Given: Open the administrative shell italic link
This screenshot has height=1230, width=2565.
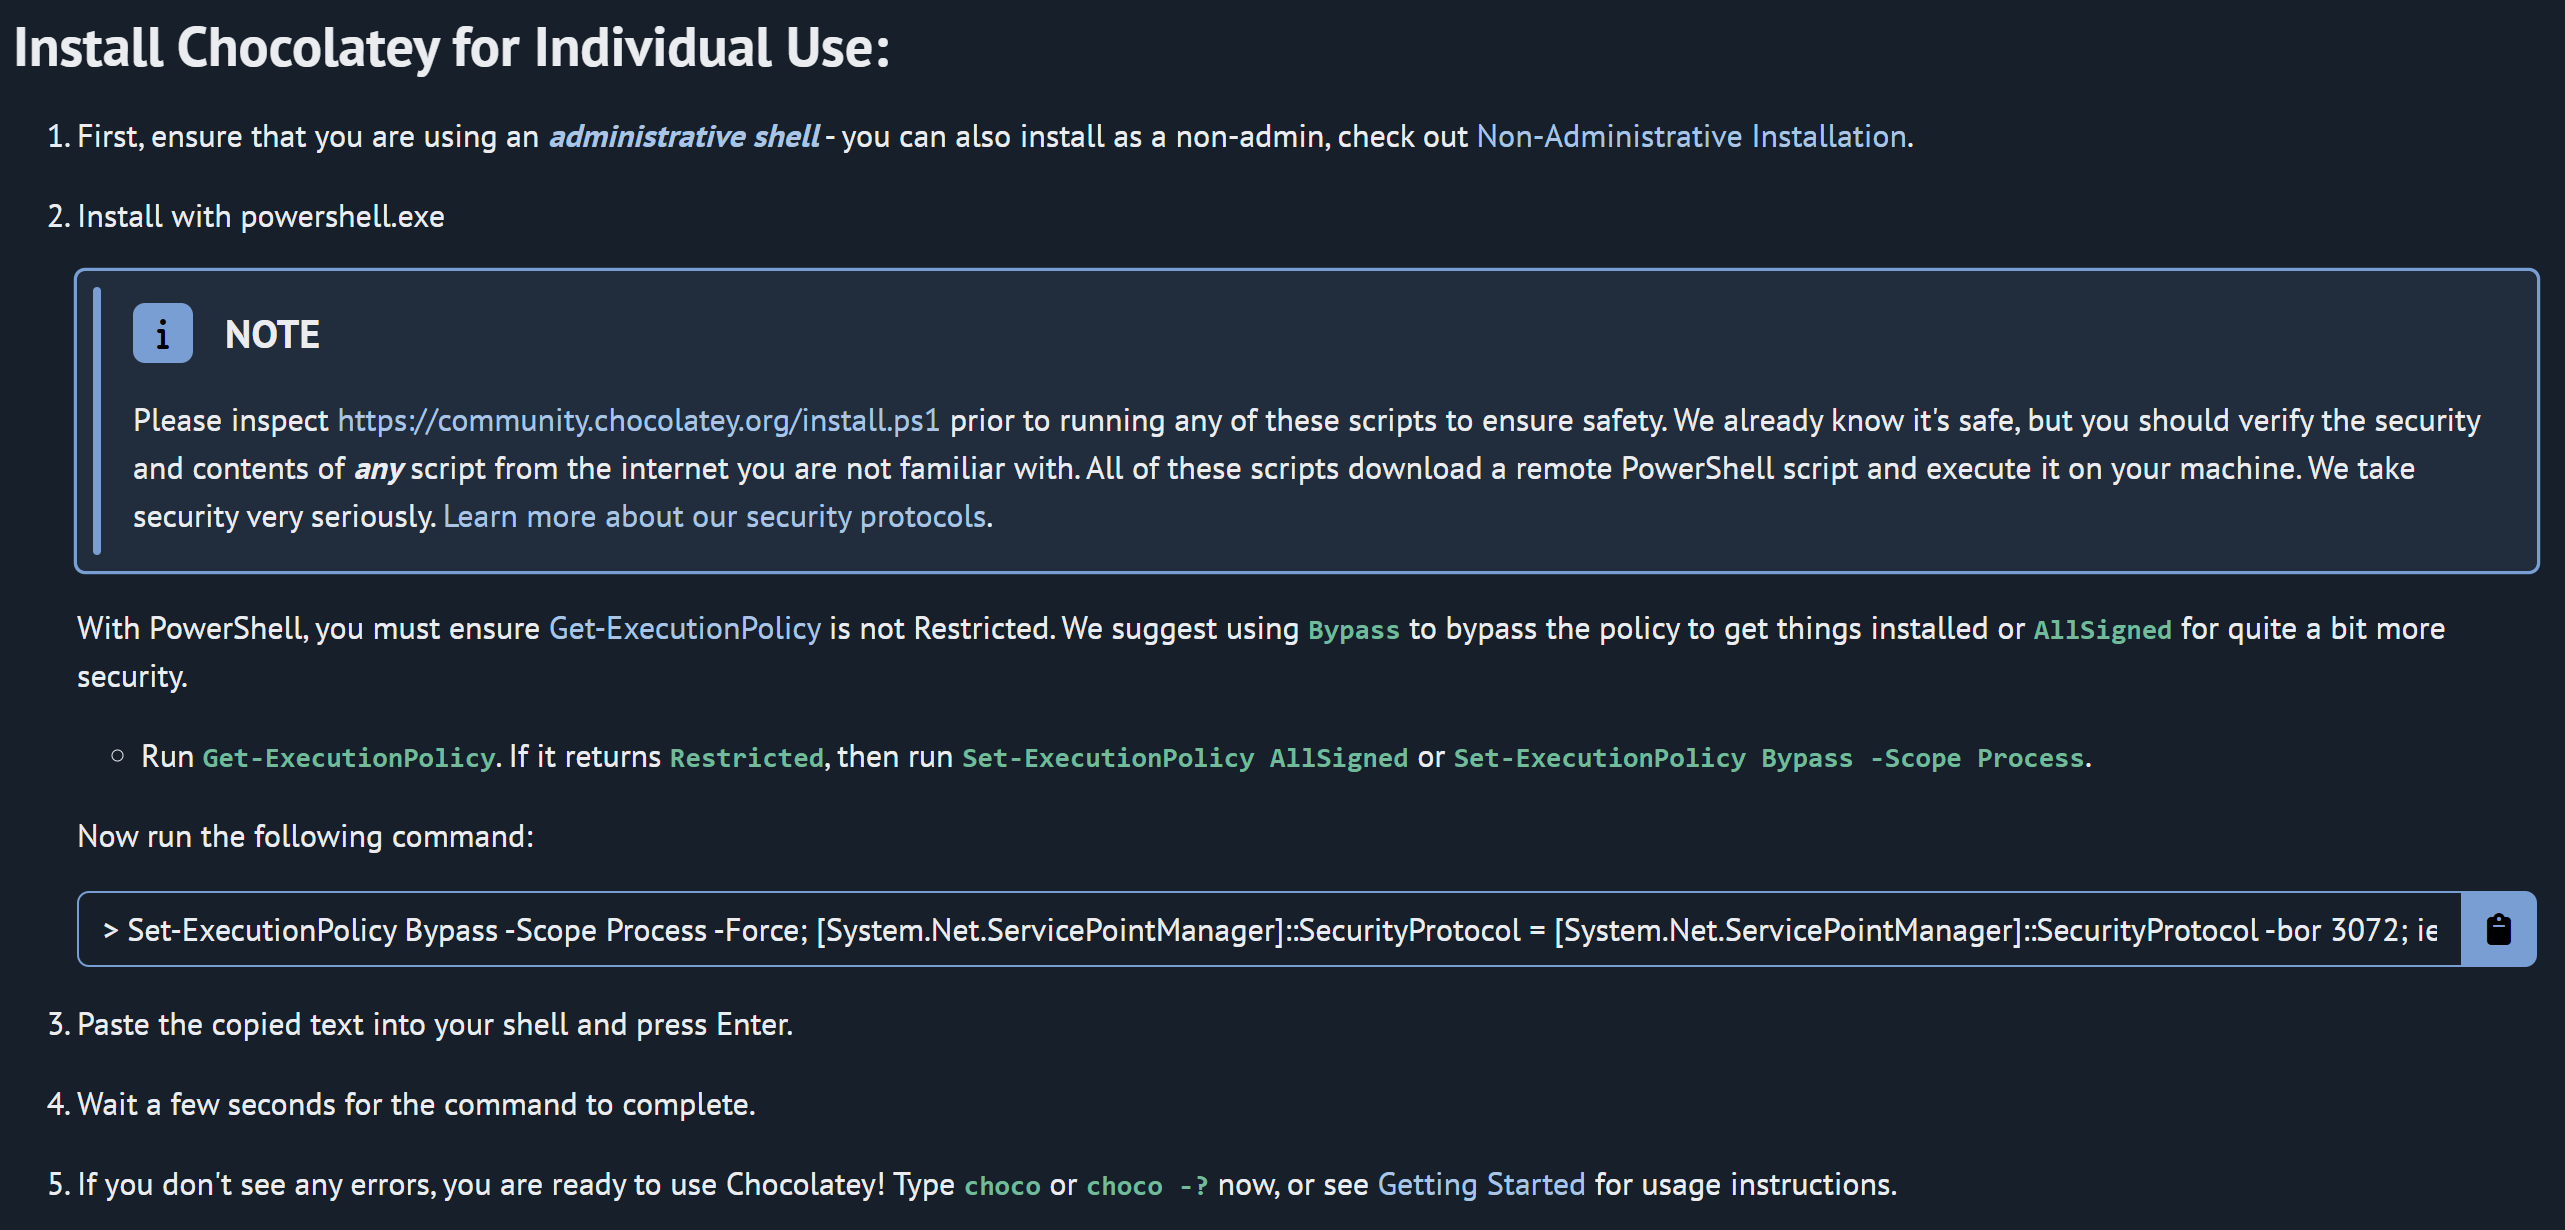Looking at the screenshot, I should (684, 136).
